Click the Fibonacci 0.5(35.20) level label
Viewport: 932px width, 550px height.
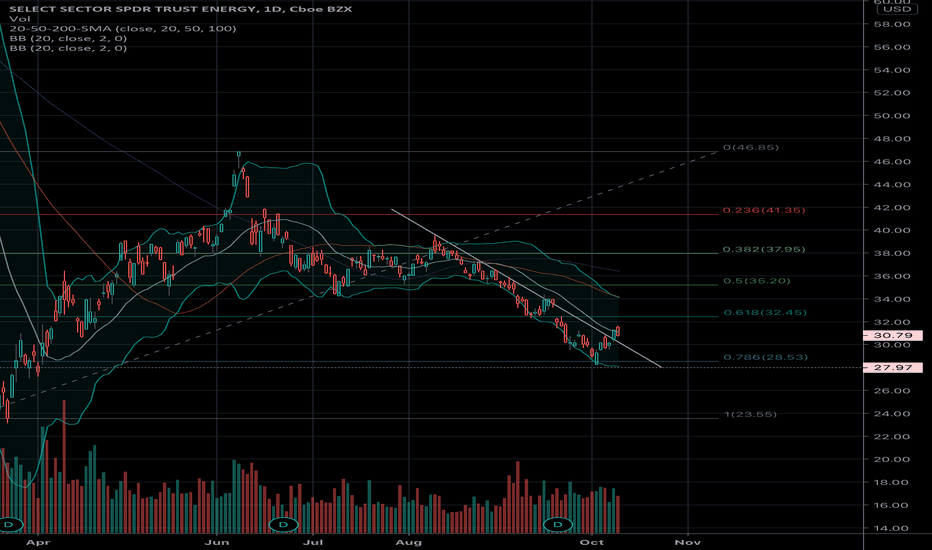coord(757,281)
